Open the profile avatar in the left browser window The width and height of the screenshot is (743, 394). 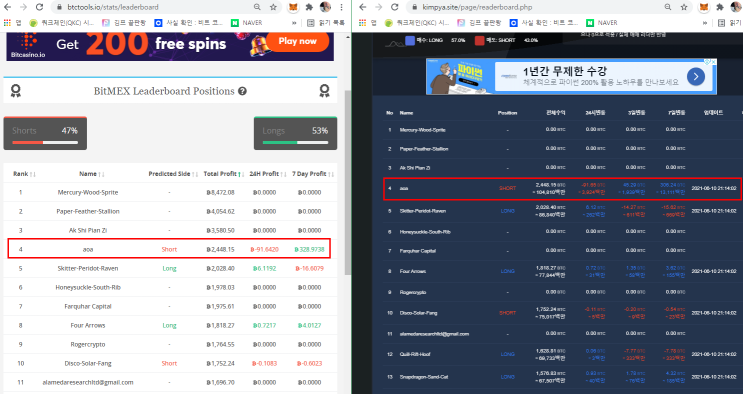[x=326, y=7]
